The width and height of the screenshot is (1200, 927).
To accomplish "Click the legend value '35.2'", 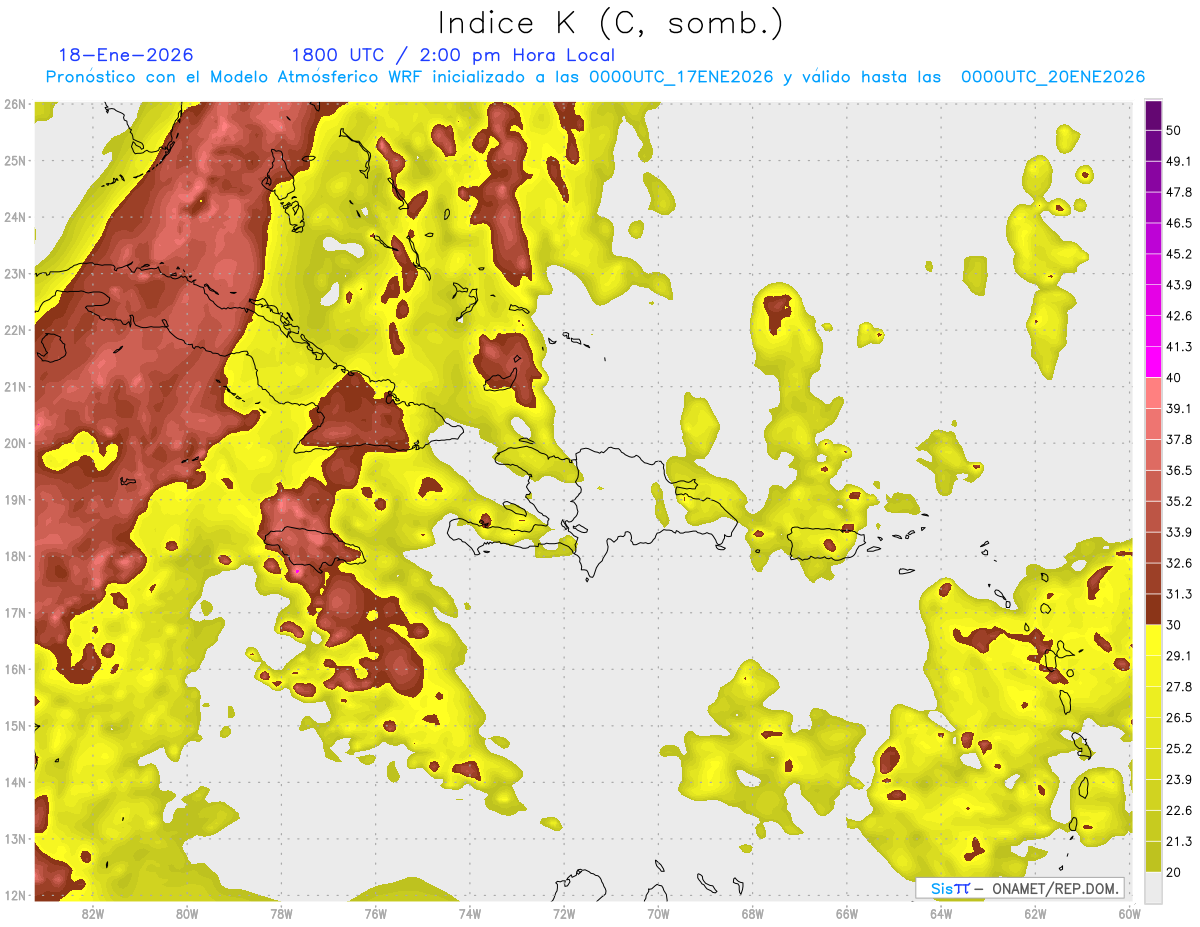I will (1179, 501).
